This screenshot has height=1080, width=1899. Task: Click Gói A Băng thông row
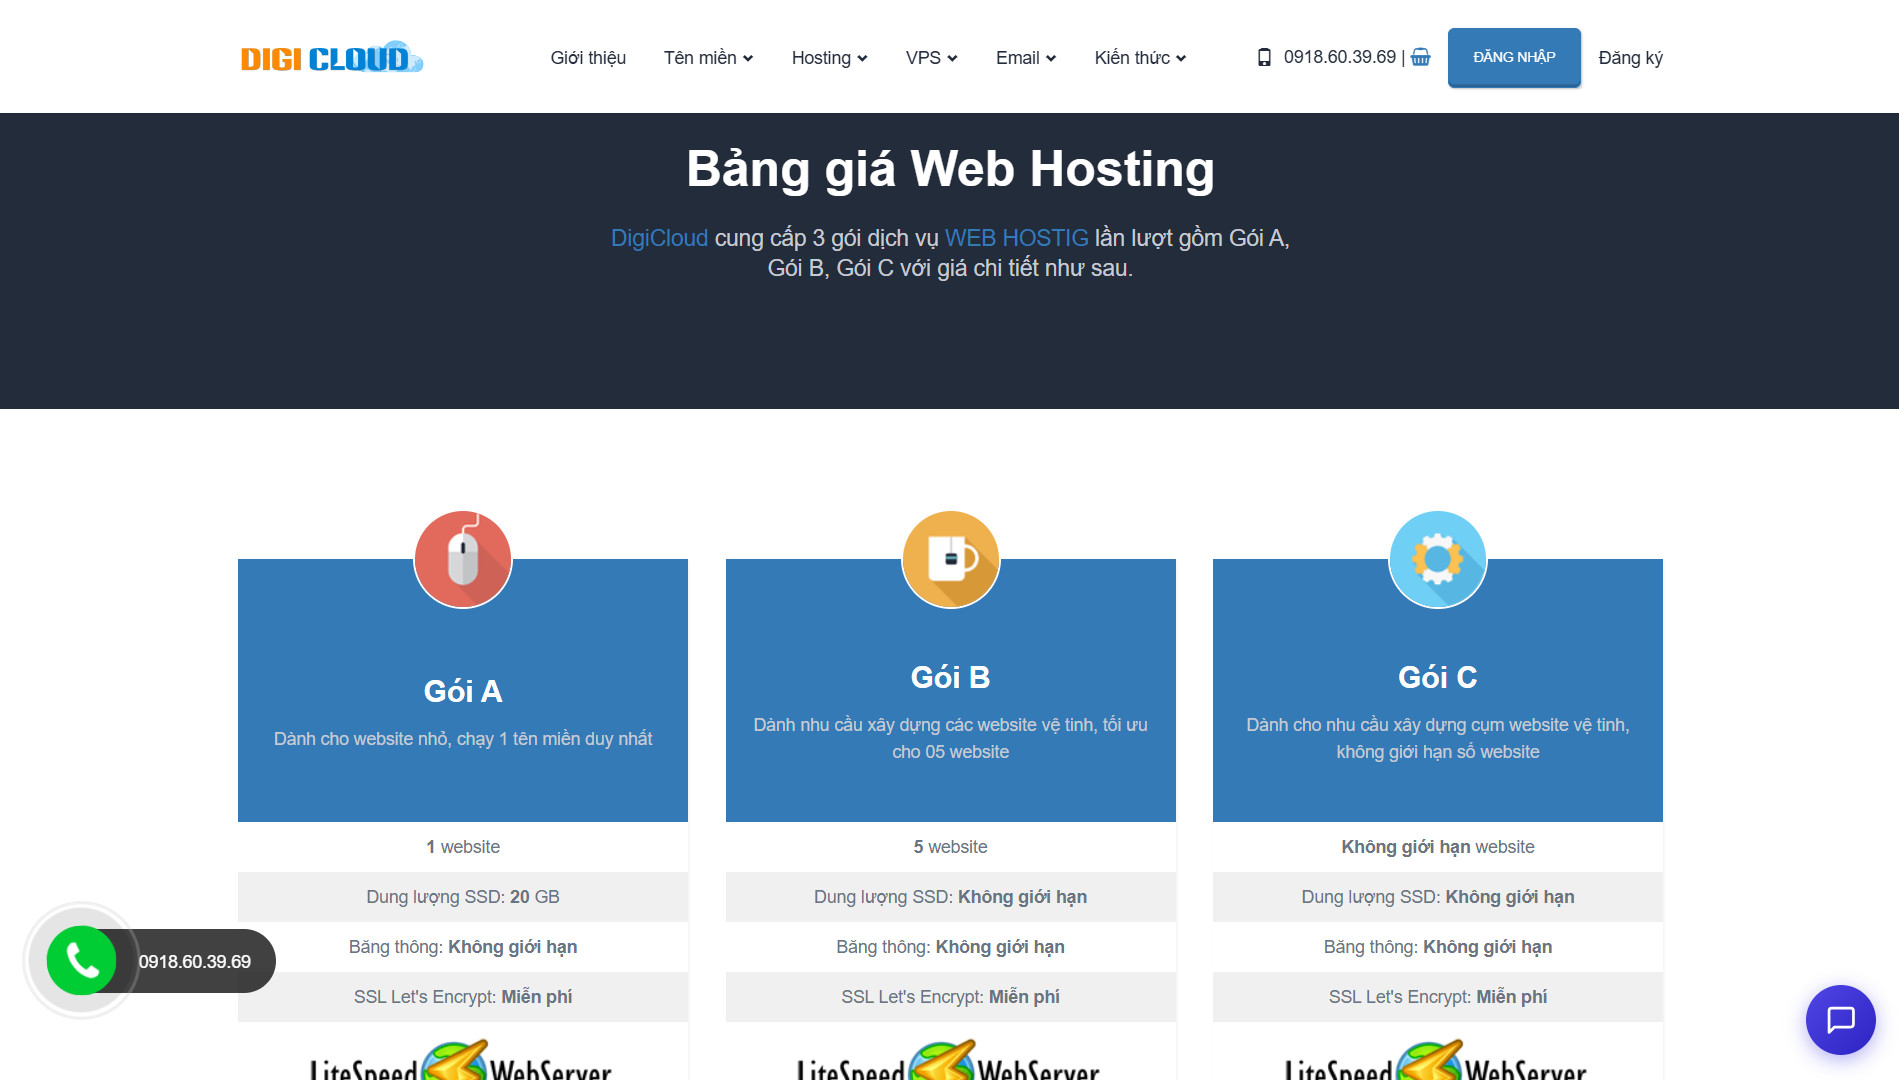[x=463, y=947]
